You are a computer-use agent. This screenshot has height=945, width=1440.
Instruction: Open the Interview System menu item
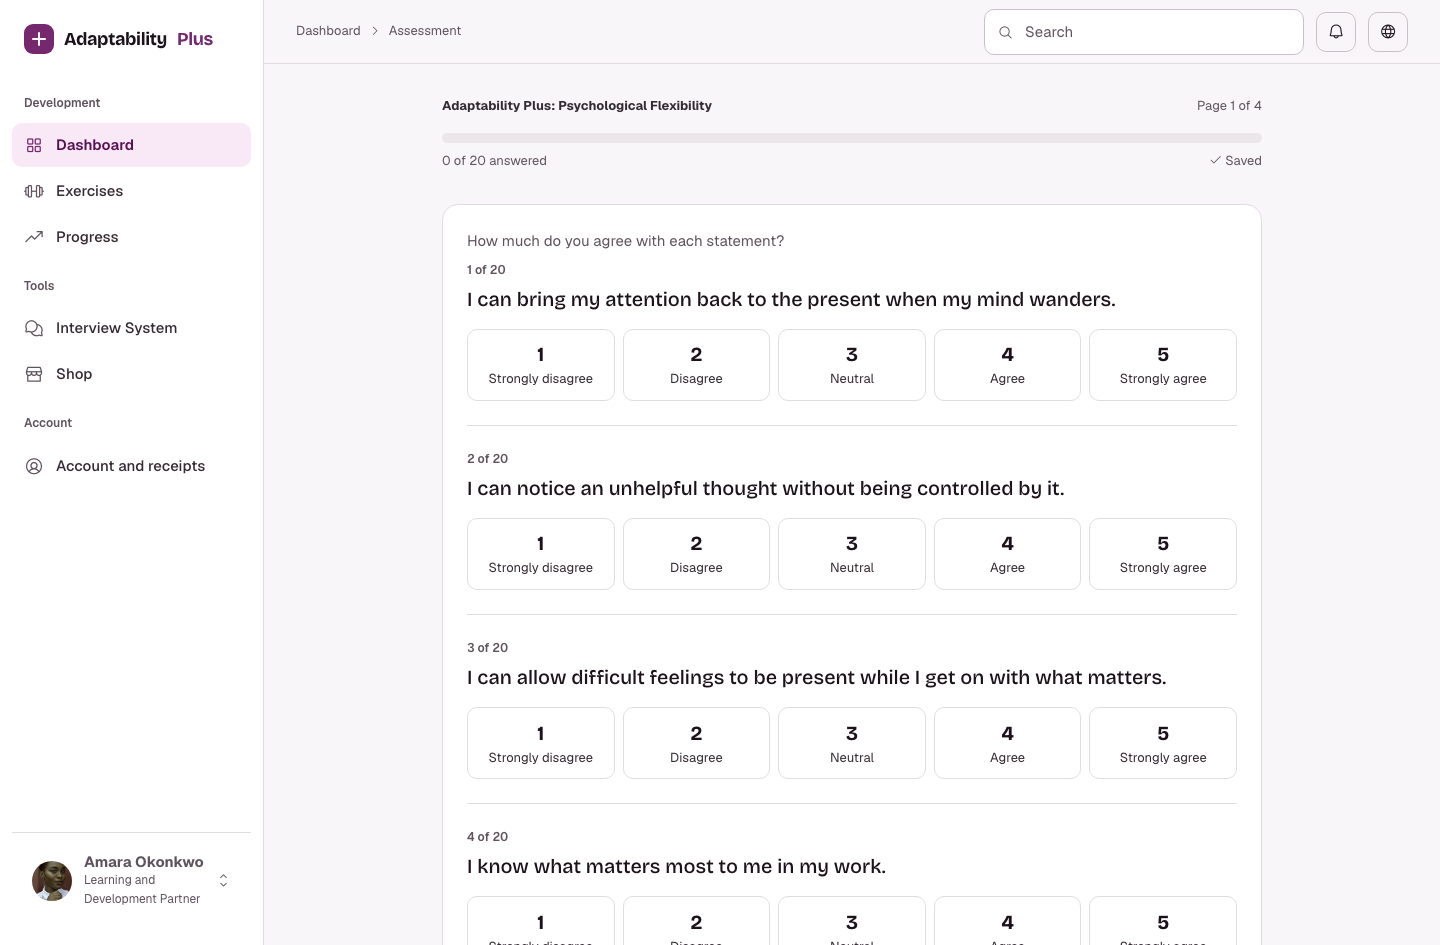pyautogui.click(x=131, y=328)
